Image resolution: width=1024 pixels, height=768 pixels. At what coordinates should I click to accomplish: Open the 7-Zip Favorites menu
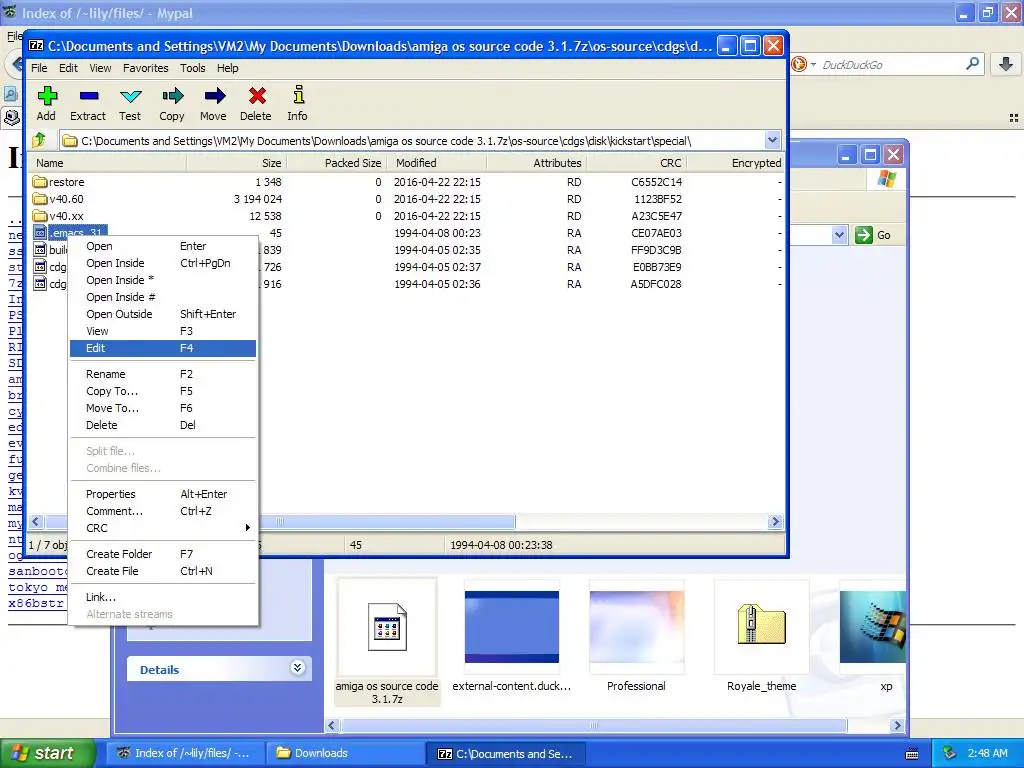click(146, 68)
